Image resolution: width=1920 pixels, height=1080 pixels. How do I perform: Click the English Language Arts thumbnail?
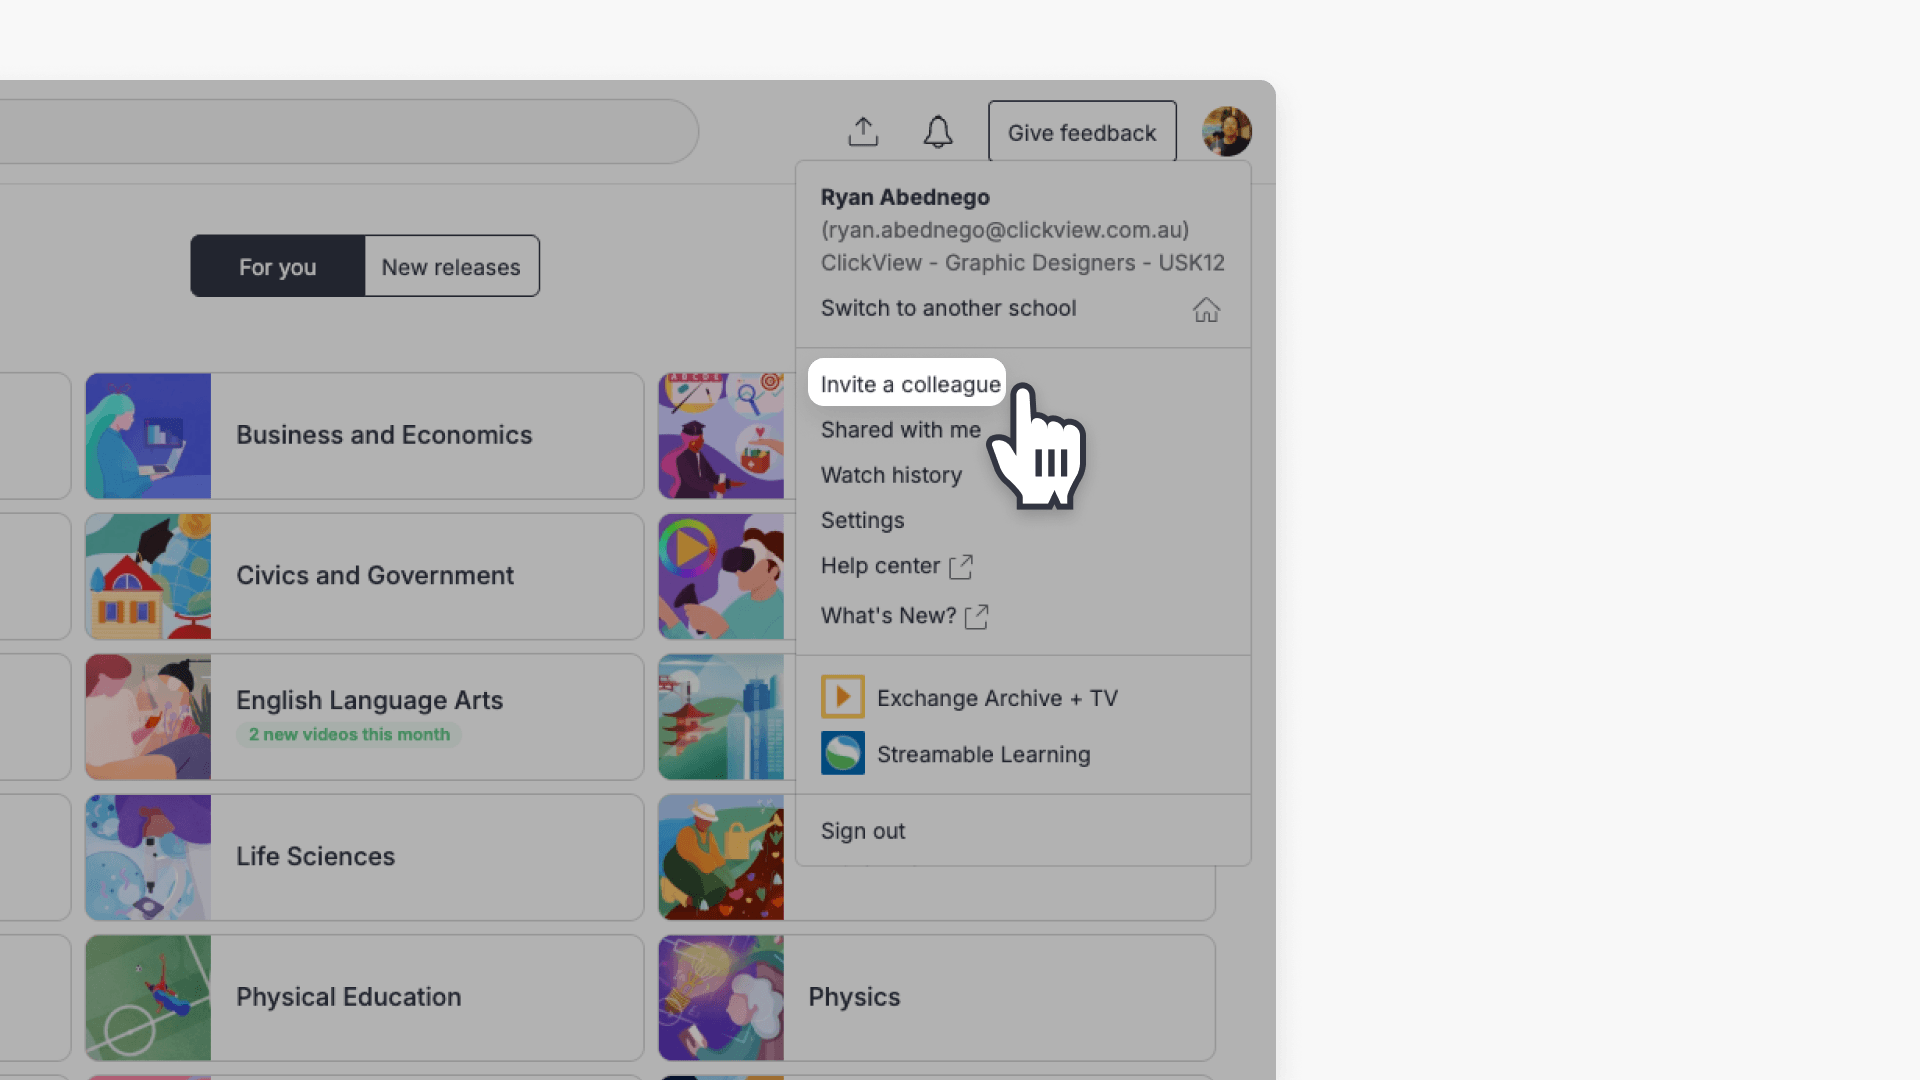click(148, 716)
